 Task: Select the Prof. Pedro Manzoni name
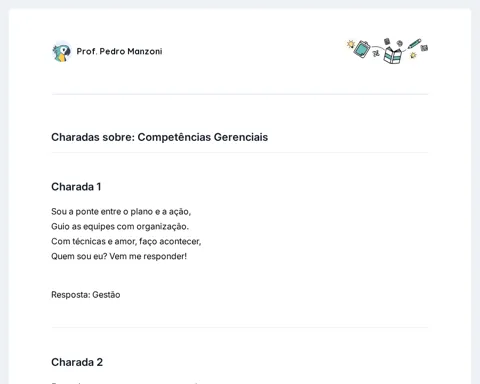click(x=119, y=51)
